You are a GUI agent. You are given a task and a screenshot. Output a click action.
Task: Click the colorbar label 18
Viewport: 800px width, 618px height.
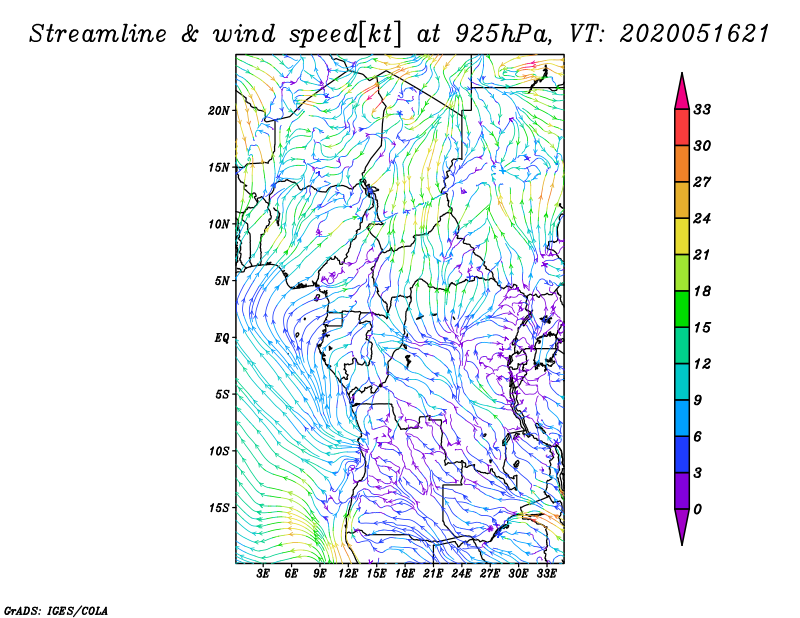701,291
